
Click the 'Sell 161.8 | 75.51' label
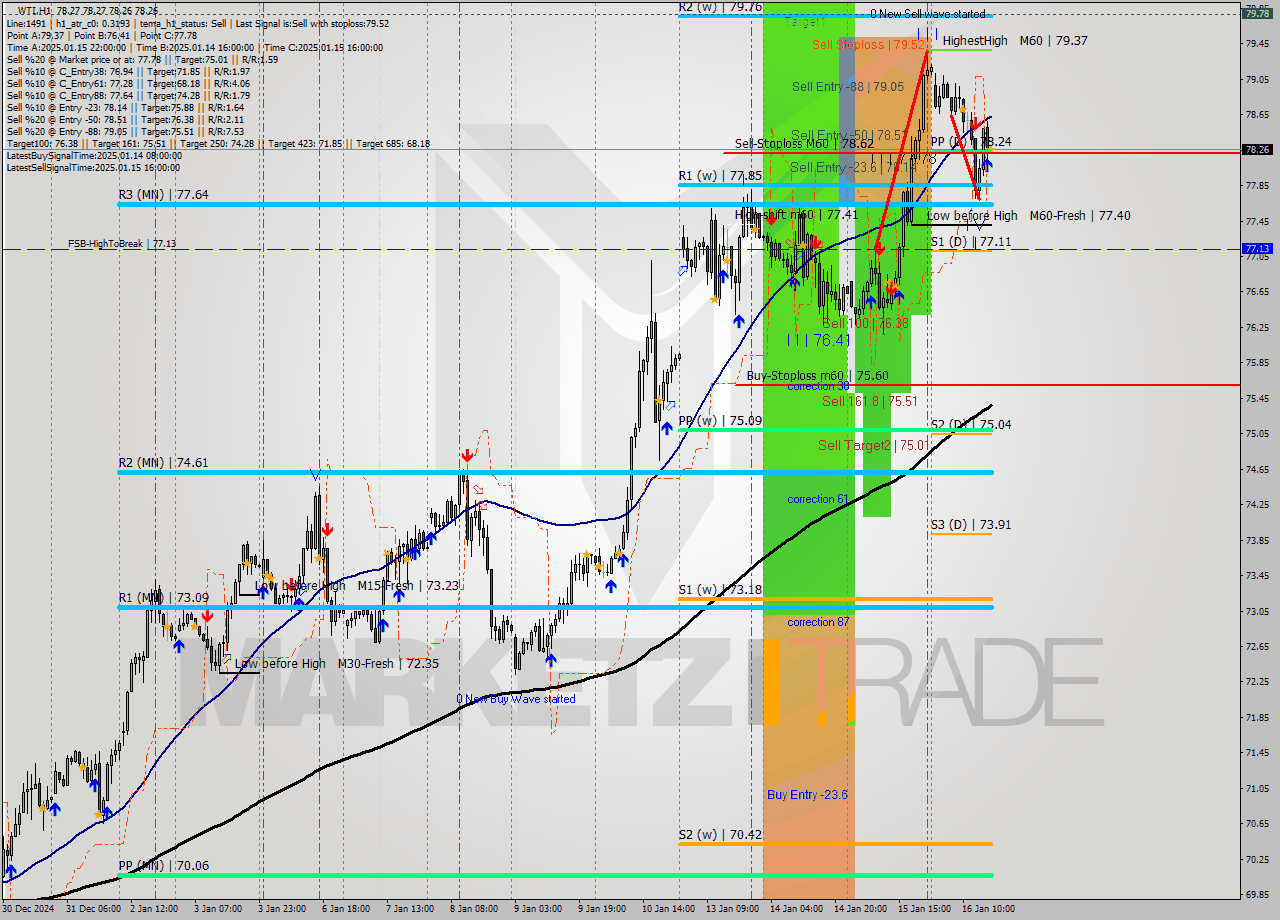pos(870,401)
